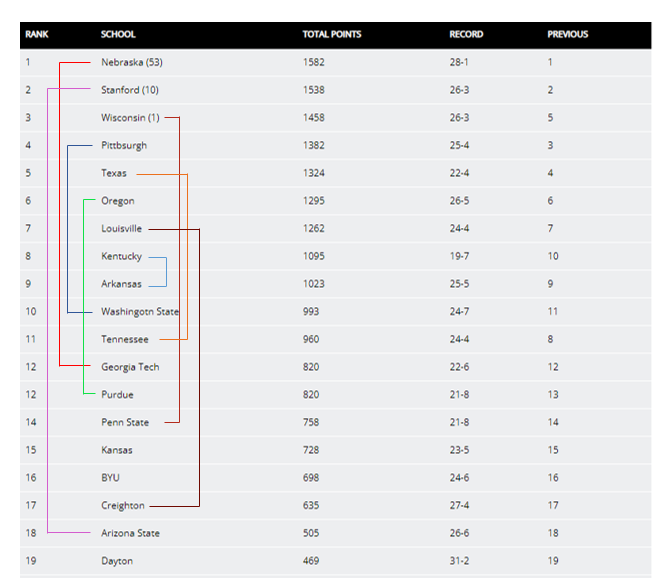
Task: Click the RANK column header
Action: (x=37, y=35)
